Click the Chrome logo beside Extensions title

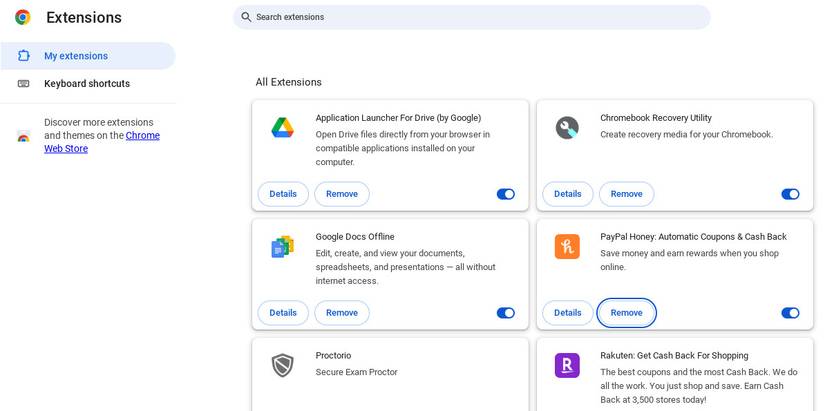pyautogui.click(x=22, y=17)
